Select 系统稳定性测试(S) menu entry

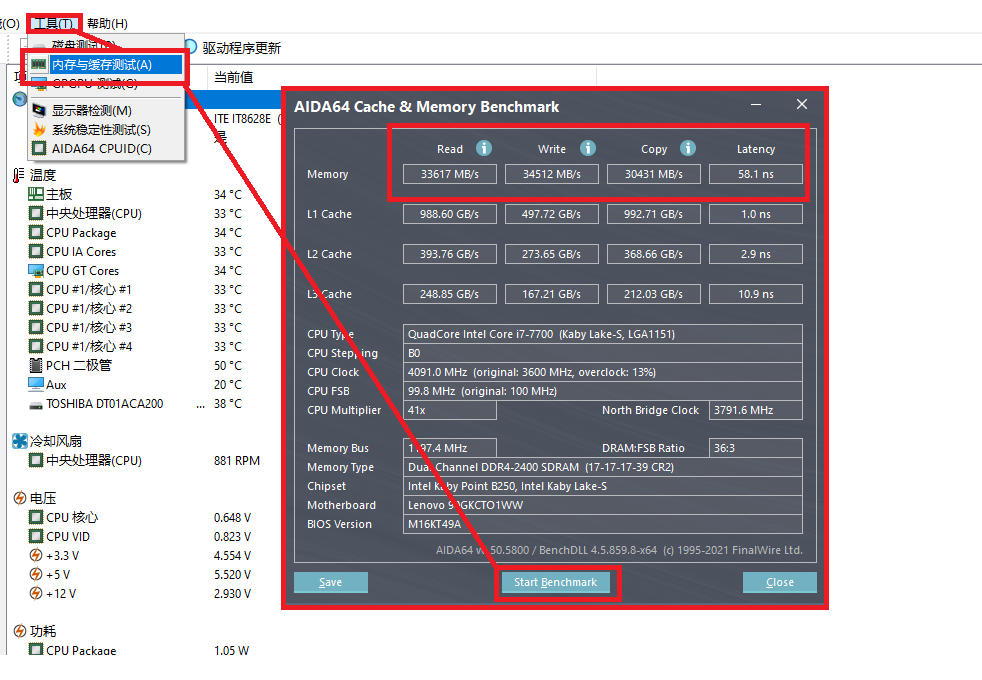coord(101,130)
